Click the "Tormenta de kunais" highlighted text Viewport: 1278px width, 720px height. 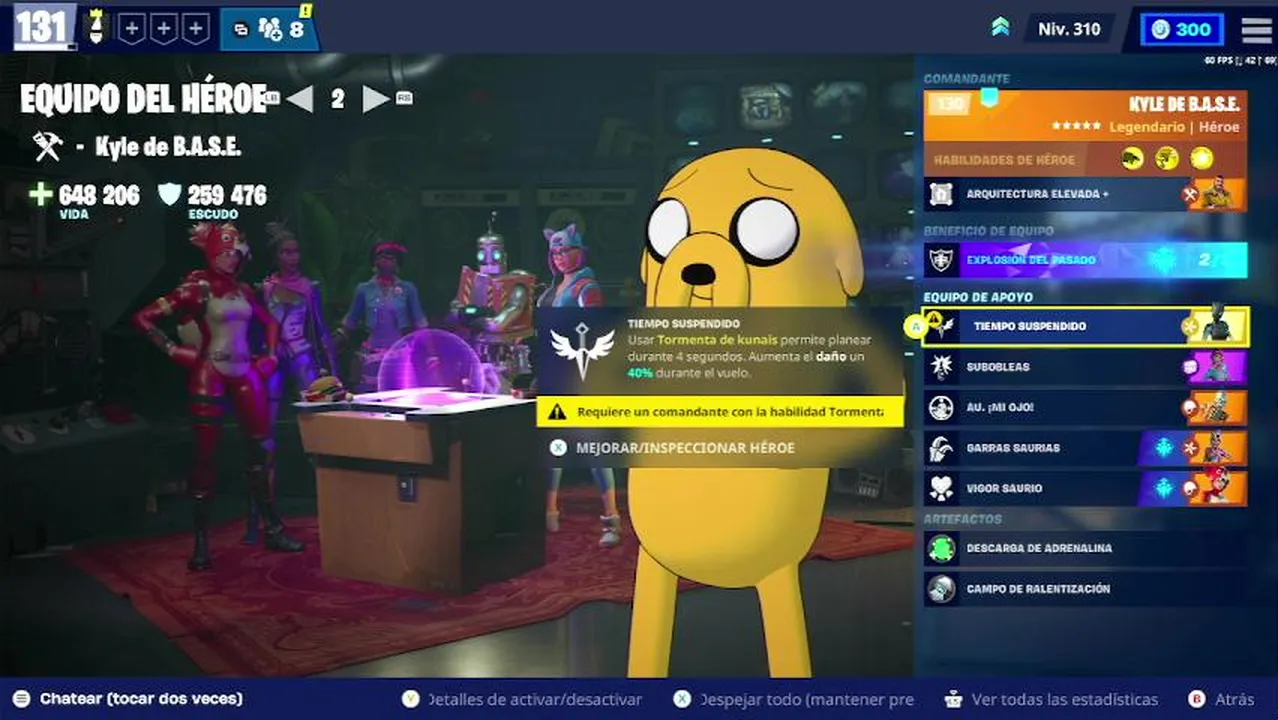(717, 341)
